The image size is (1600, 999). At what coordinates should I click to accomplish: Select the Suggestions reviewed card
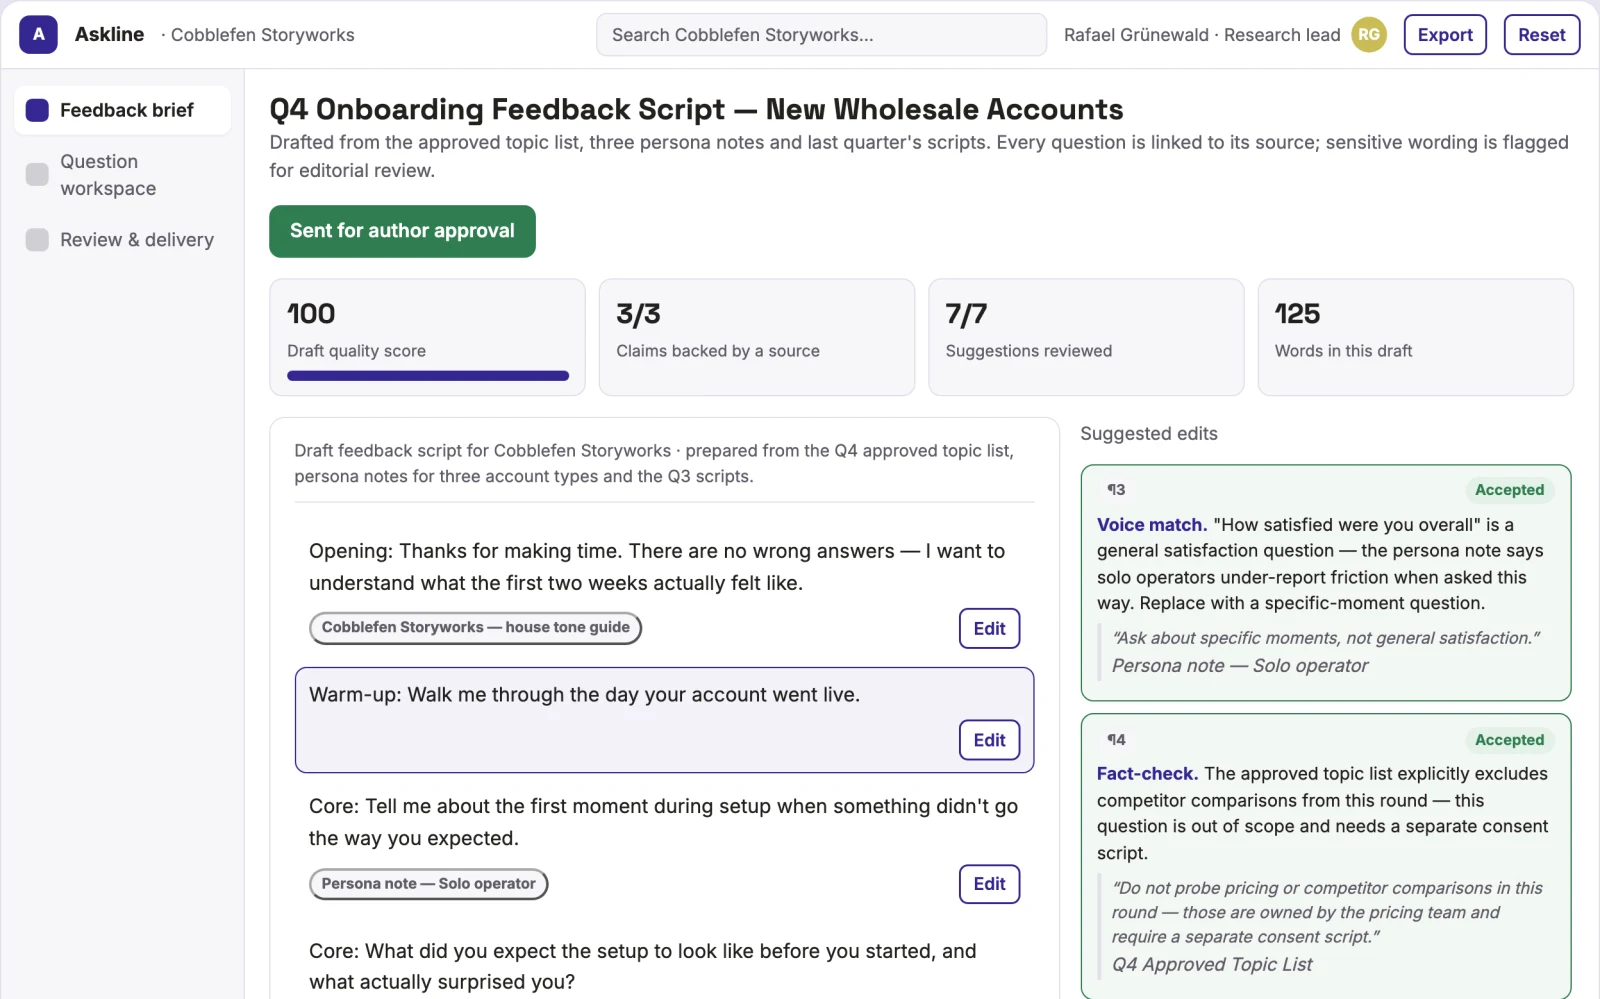[1086, 337]
